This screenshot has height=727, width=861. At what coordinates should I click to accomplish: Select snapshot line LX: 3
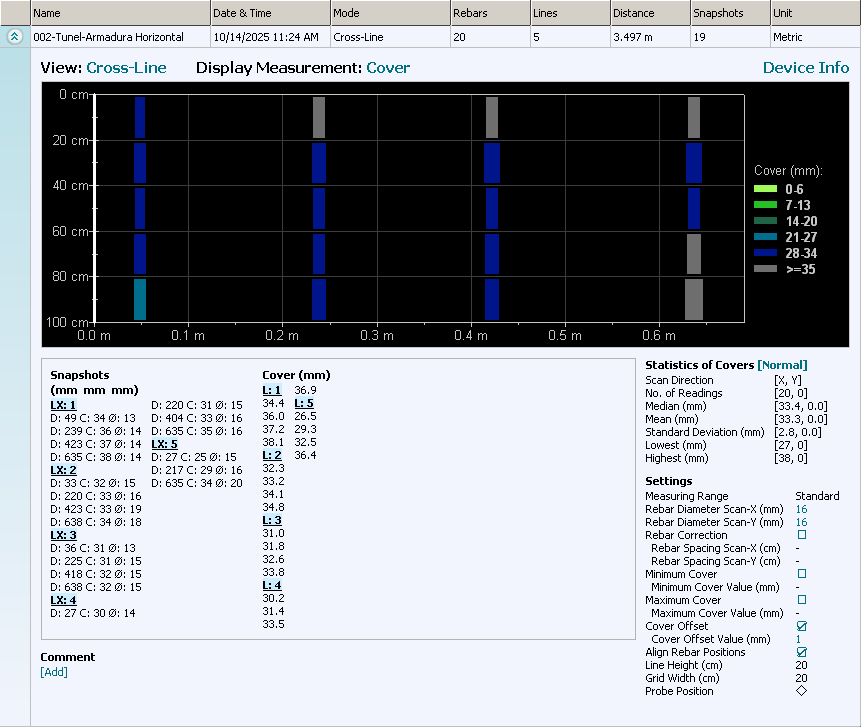(63, 535)
